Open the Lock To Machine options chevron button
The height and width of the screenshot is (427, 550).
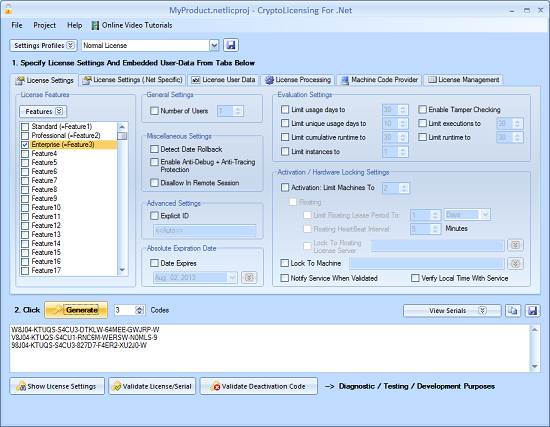(515, 263)
